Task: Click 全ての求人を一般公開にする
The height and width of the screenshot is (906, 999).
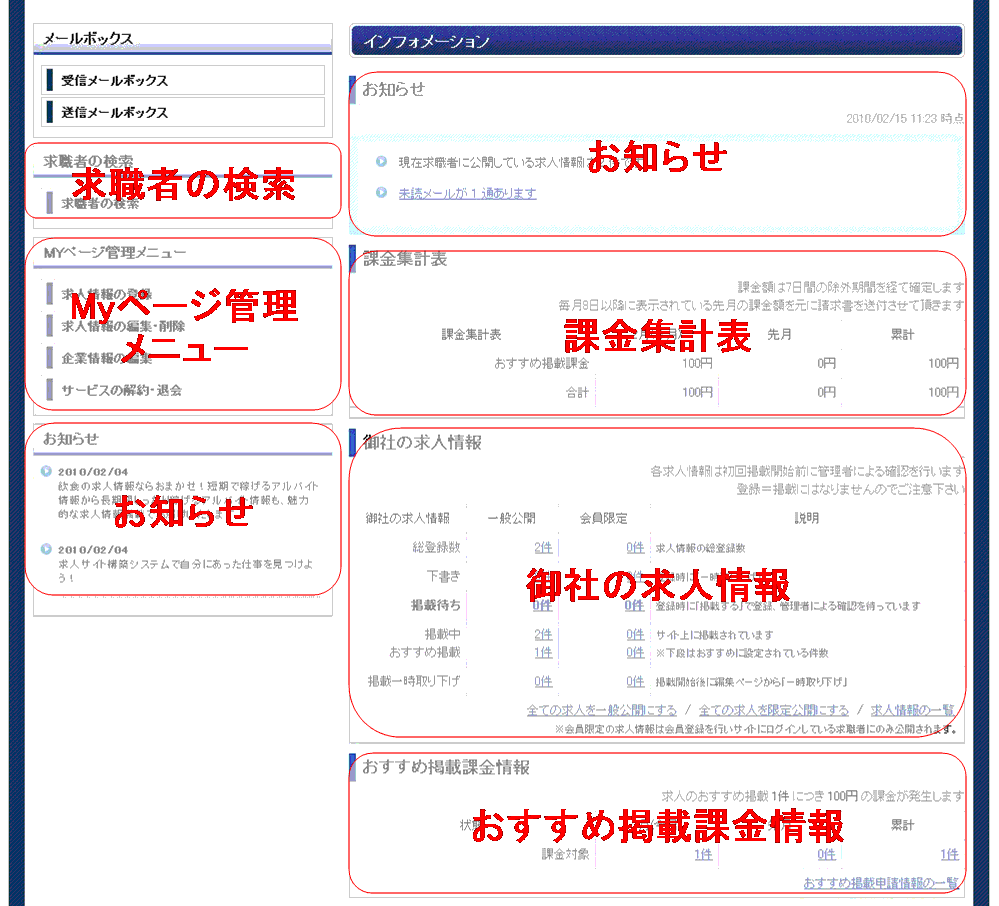Action: pos(601,710)
